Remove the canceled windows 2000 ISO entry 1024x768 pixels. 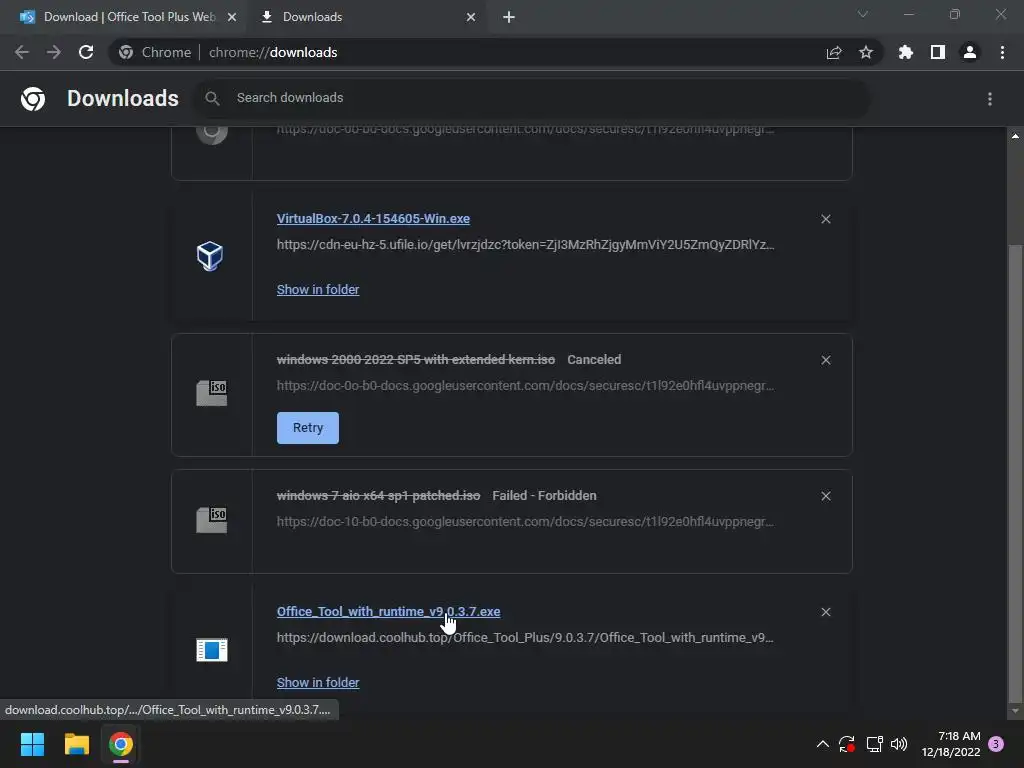(x=826, y=360)
